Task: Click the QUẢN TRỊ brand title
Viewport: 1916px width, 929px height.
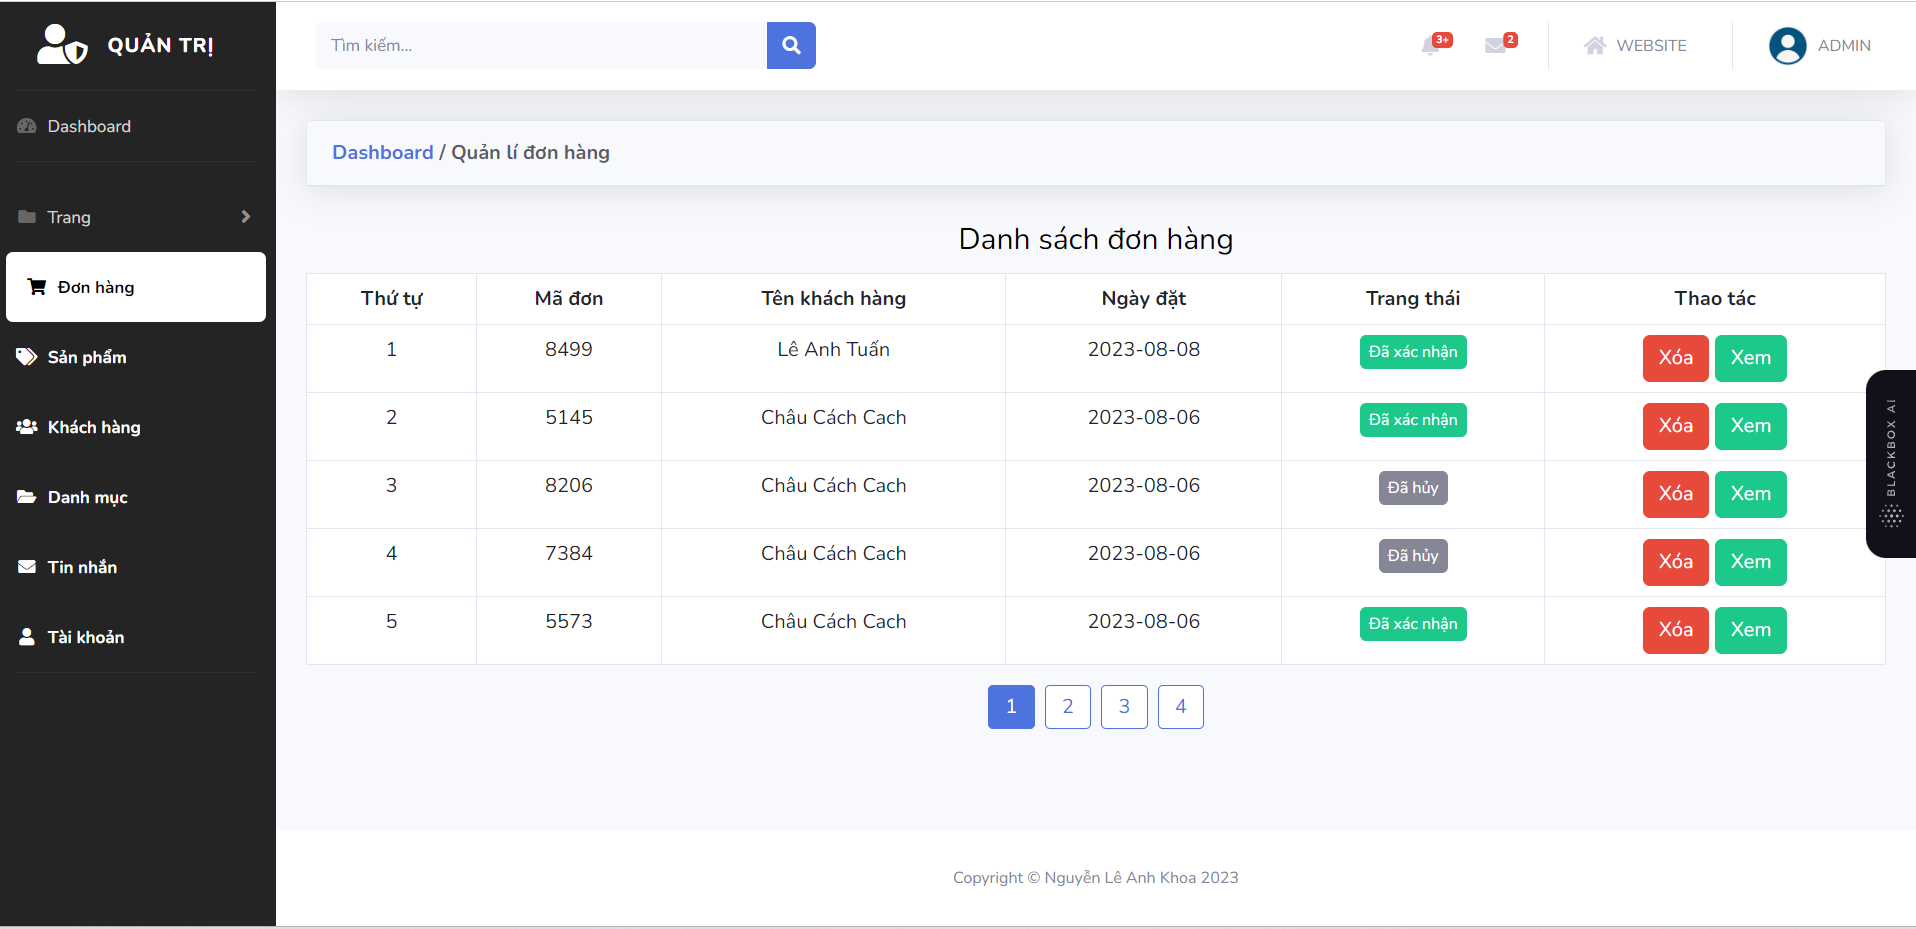Action: [160, 46]
